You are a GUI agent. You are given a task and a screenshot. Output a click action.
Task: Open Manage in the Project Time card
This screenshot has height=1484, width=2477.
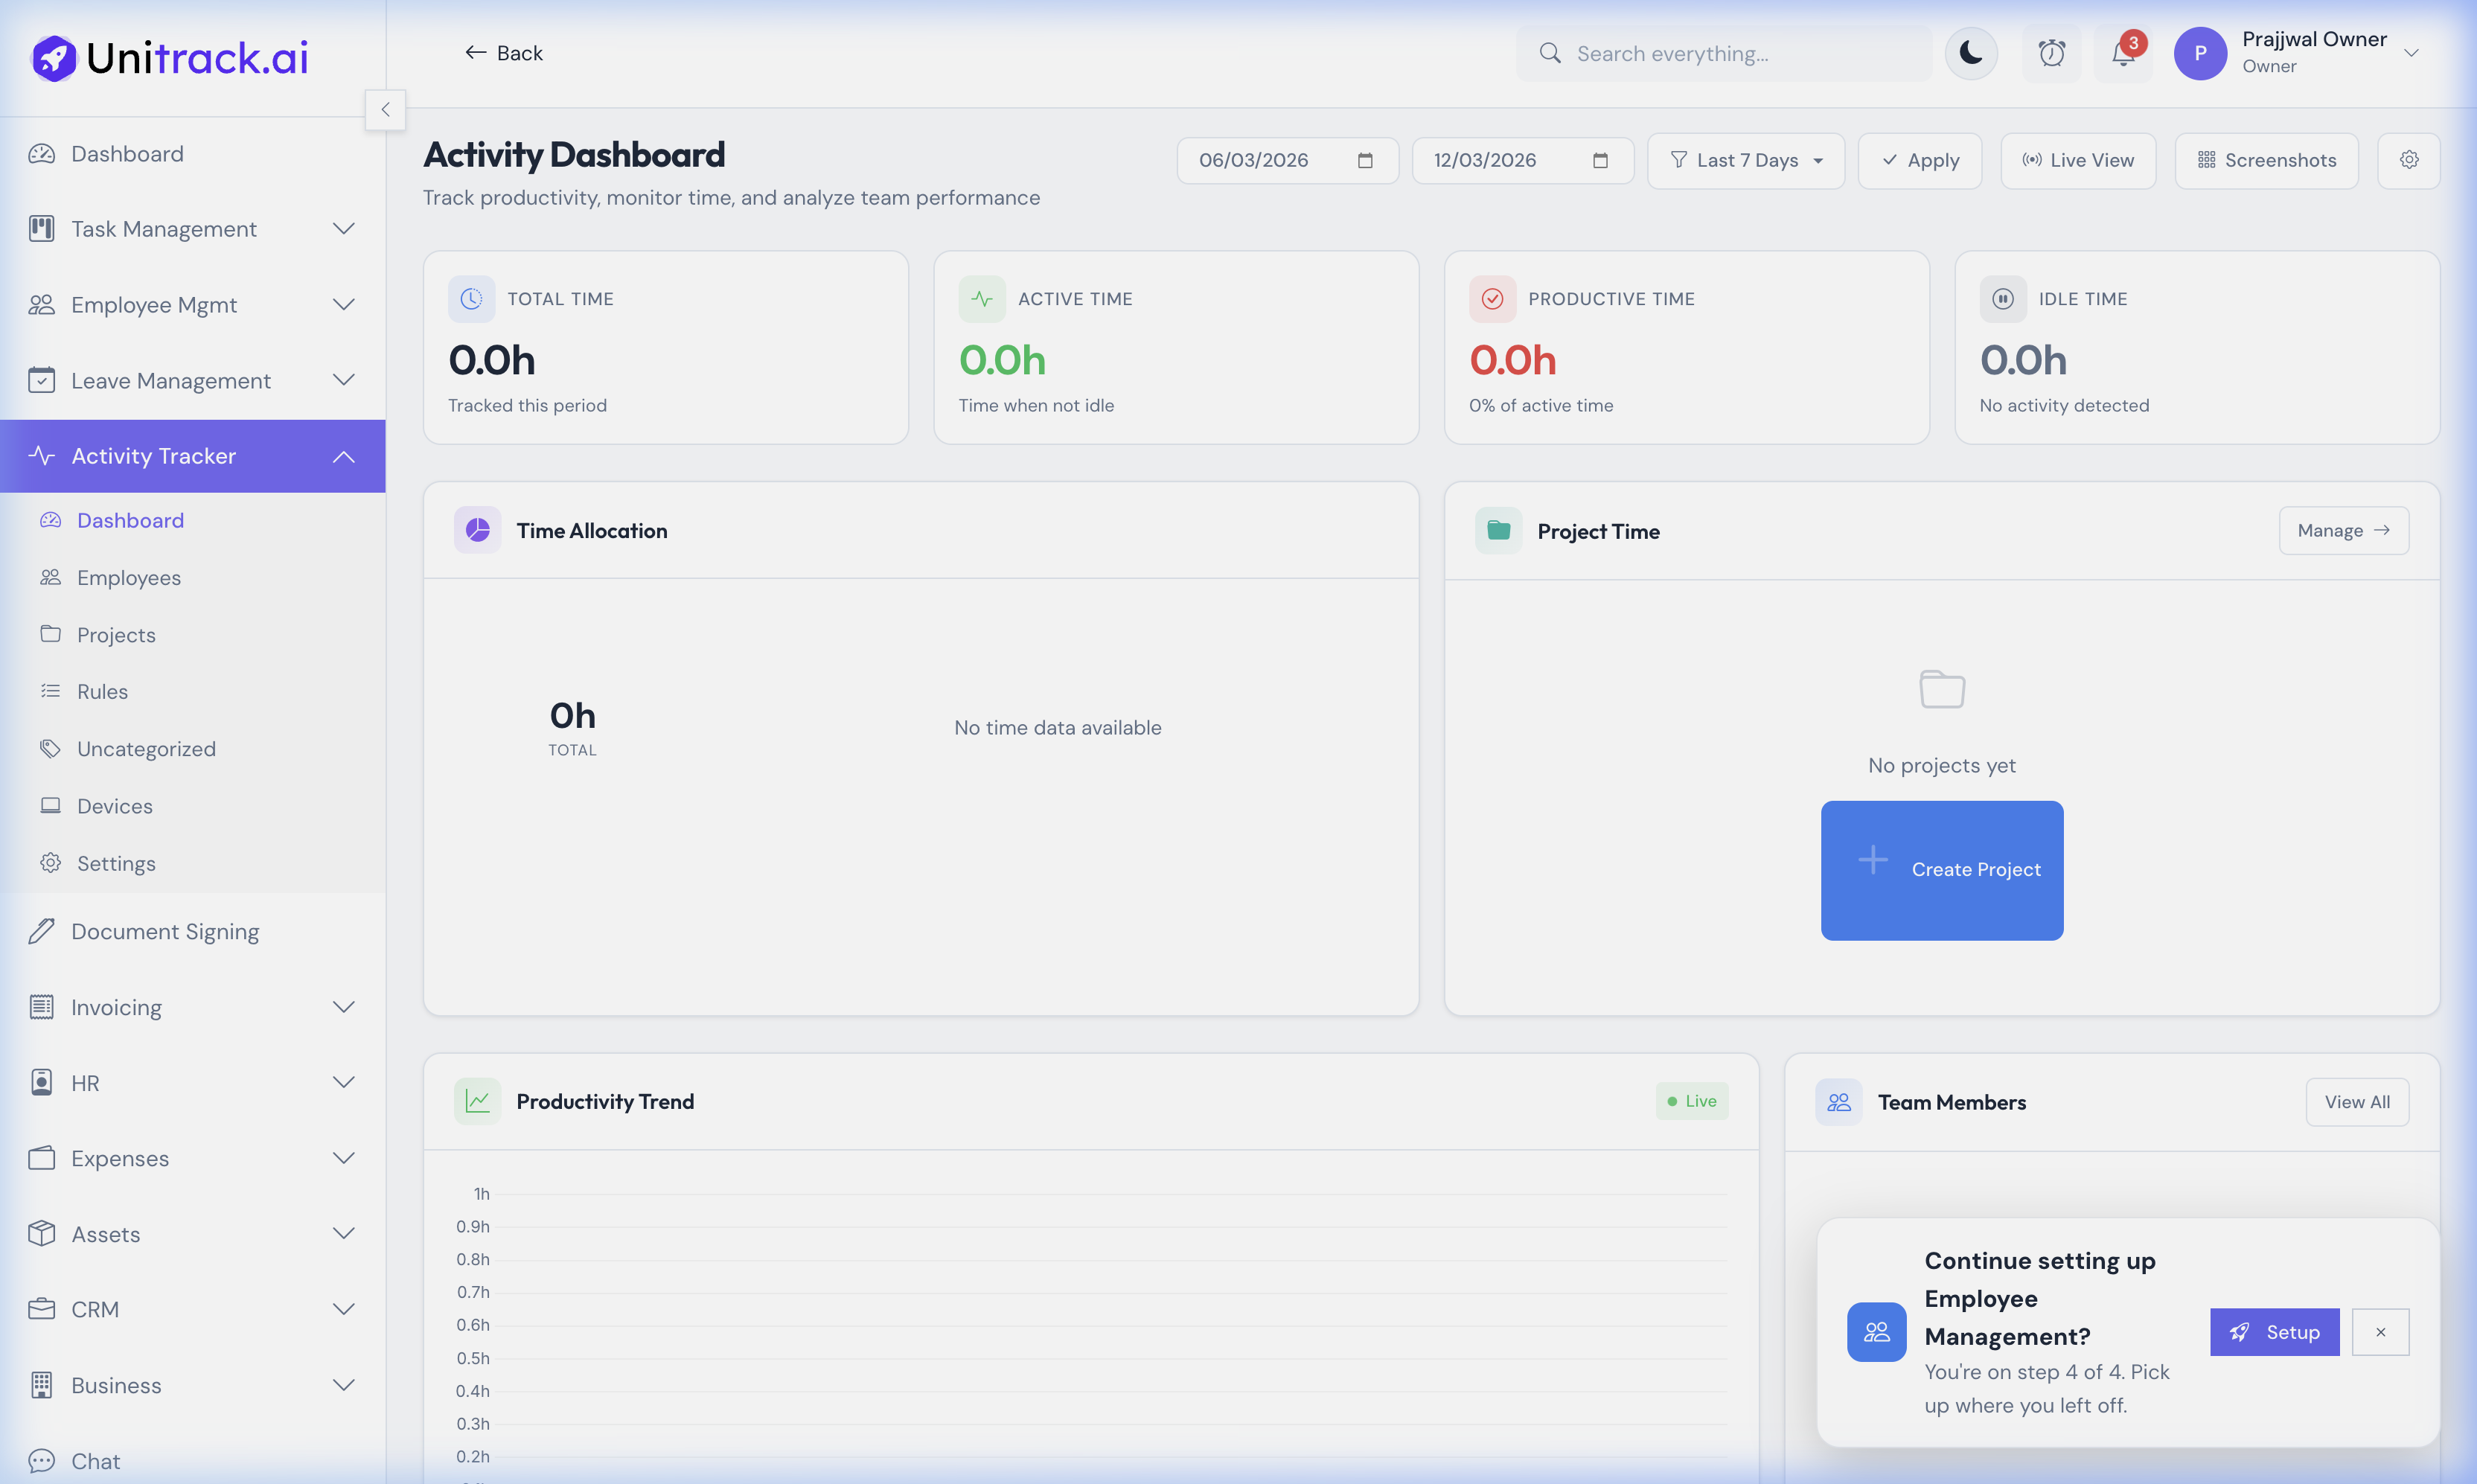click(x=2344, y=530)
